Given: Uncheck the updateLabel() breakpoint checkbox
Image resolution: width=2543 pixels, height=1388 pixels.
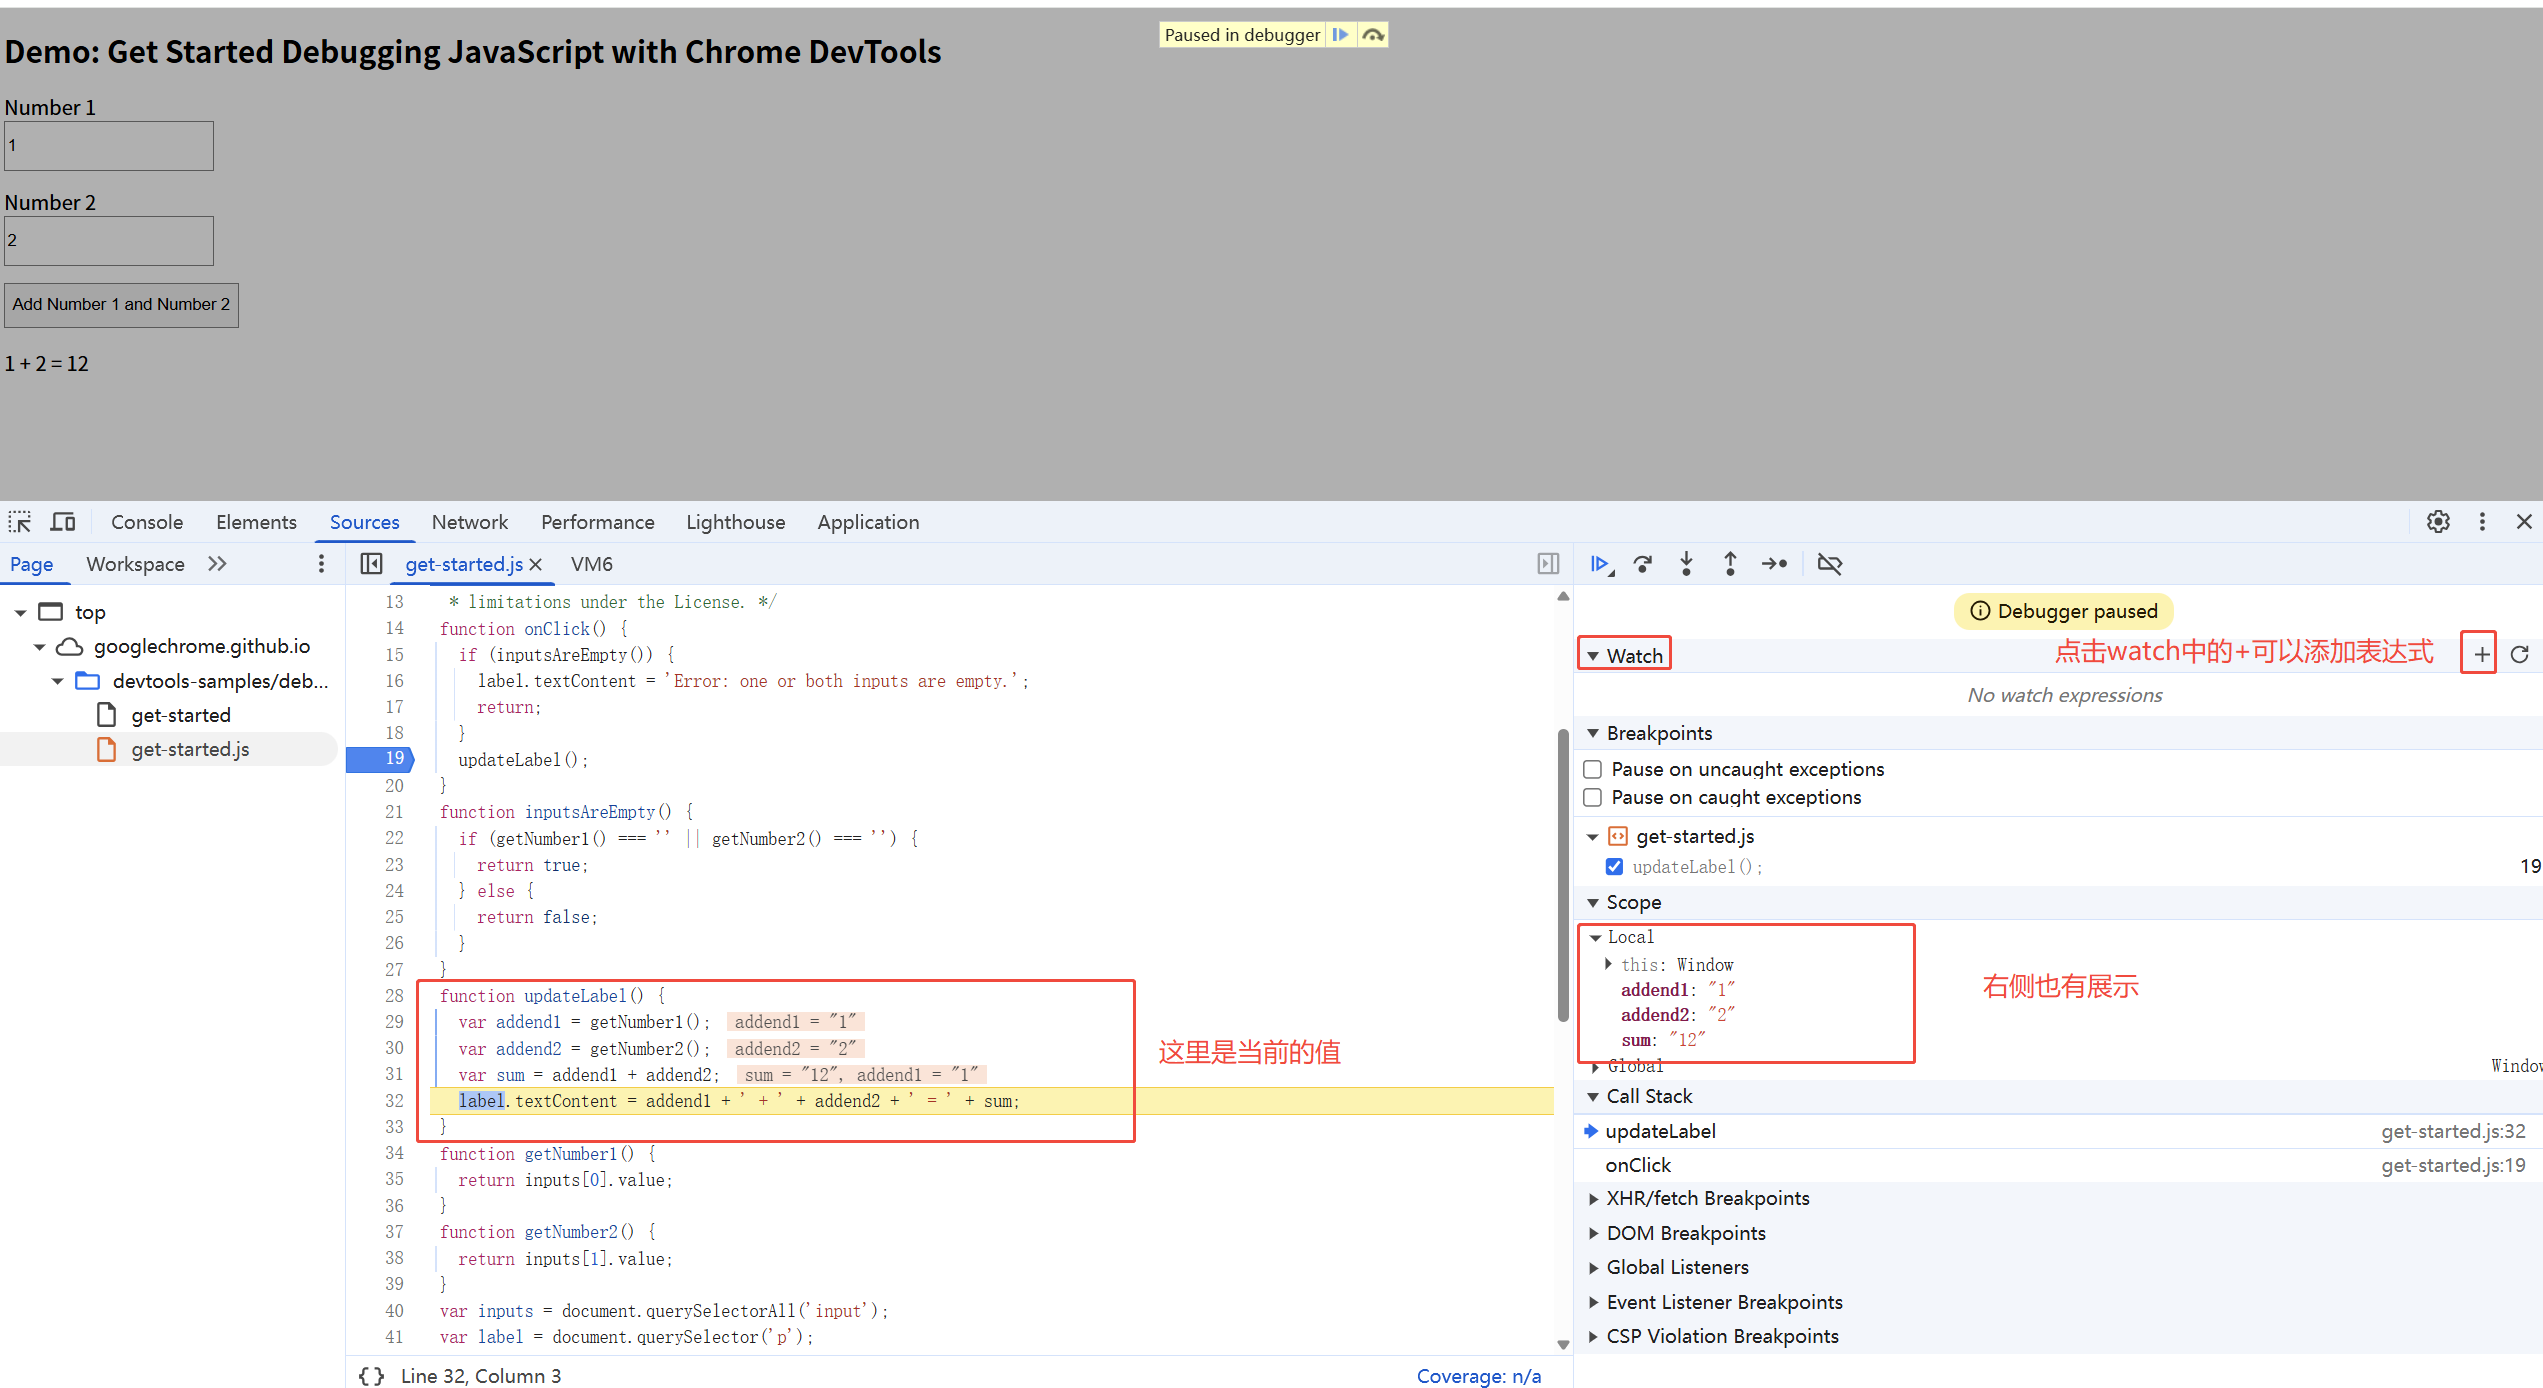Looking at the screenshot, I should (x=1614, y=866).
